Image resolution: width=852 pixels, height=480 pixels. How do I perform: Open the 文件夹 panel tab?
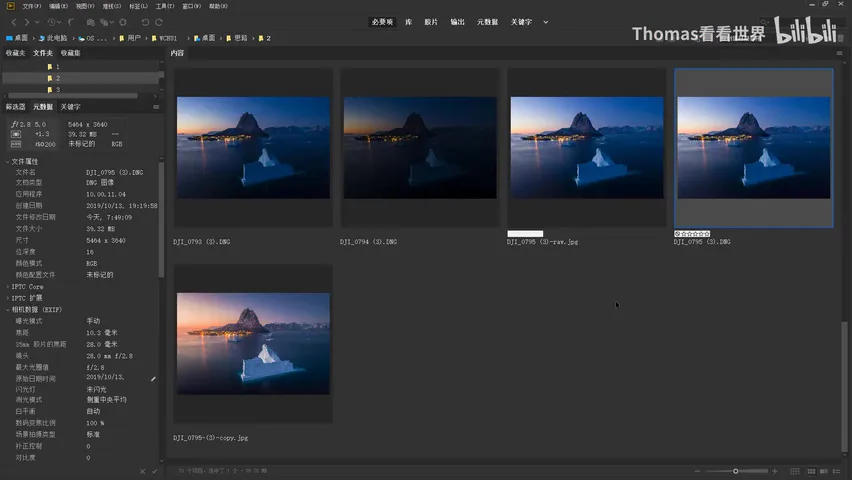pos(43,53)
